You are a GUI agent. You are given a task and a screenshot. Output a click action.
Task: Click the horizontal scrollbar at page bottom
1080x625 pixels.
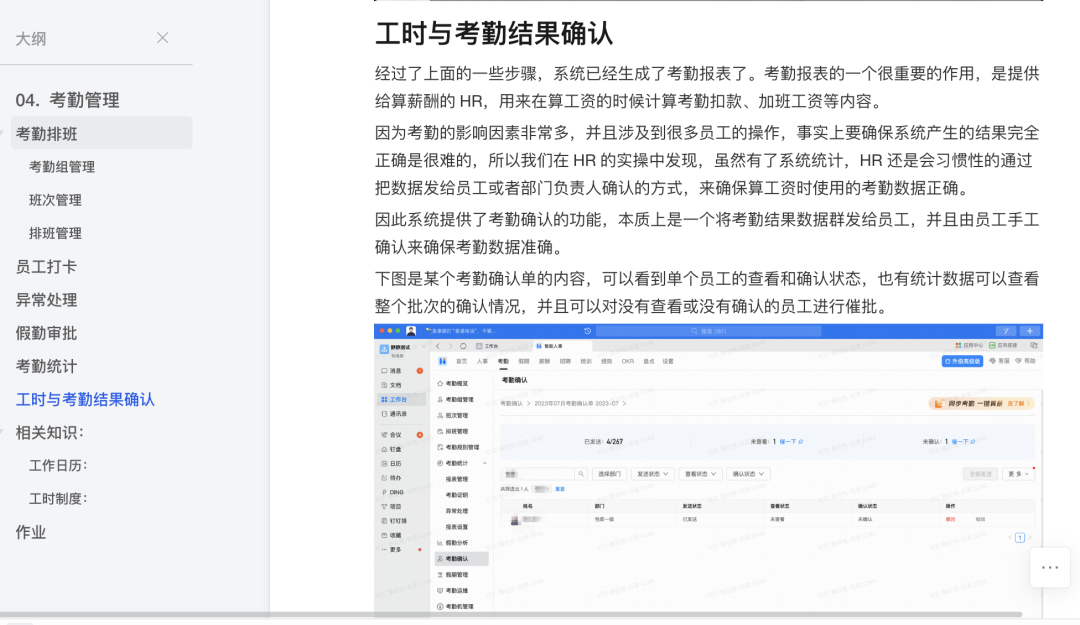pyautogui.click(x=511, y=614)
